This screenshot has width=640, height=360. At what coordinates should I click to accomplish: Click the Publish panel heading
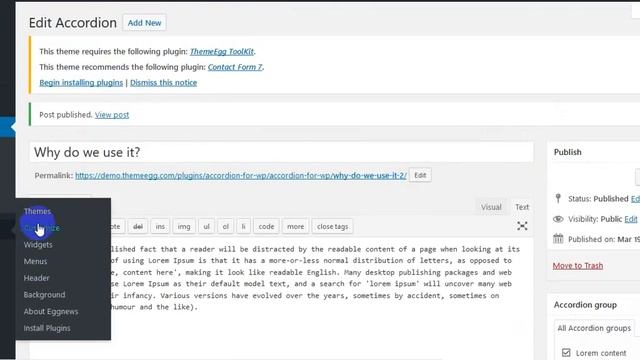(x=567, y=152)
